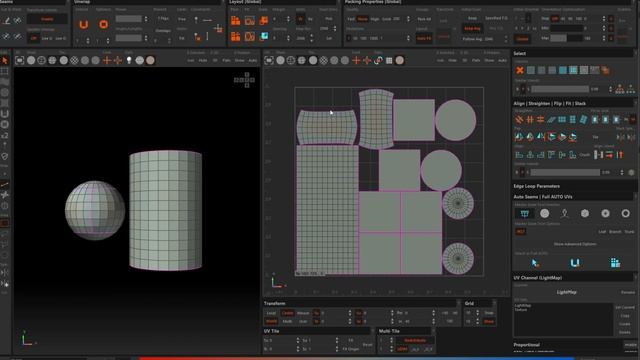Select Local in Transform panel
The width and height of the screenshot is (640, 360).
[271, 313]
